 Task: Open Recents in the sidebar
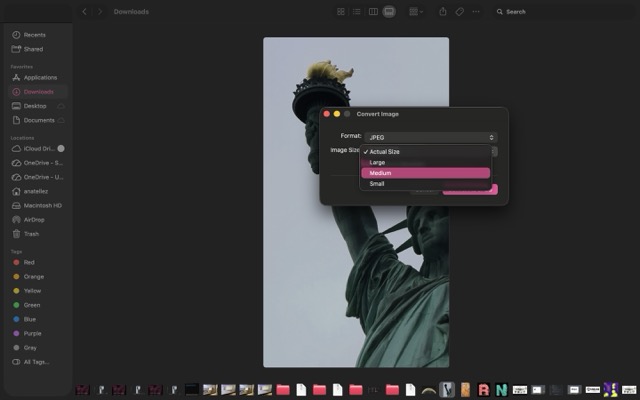pos(38,35)
